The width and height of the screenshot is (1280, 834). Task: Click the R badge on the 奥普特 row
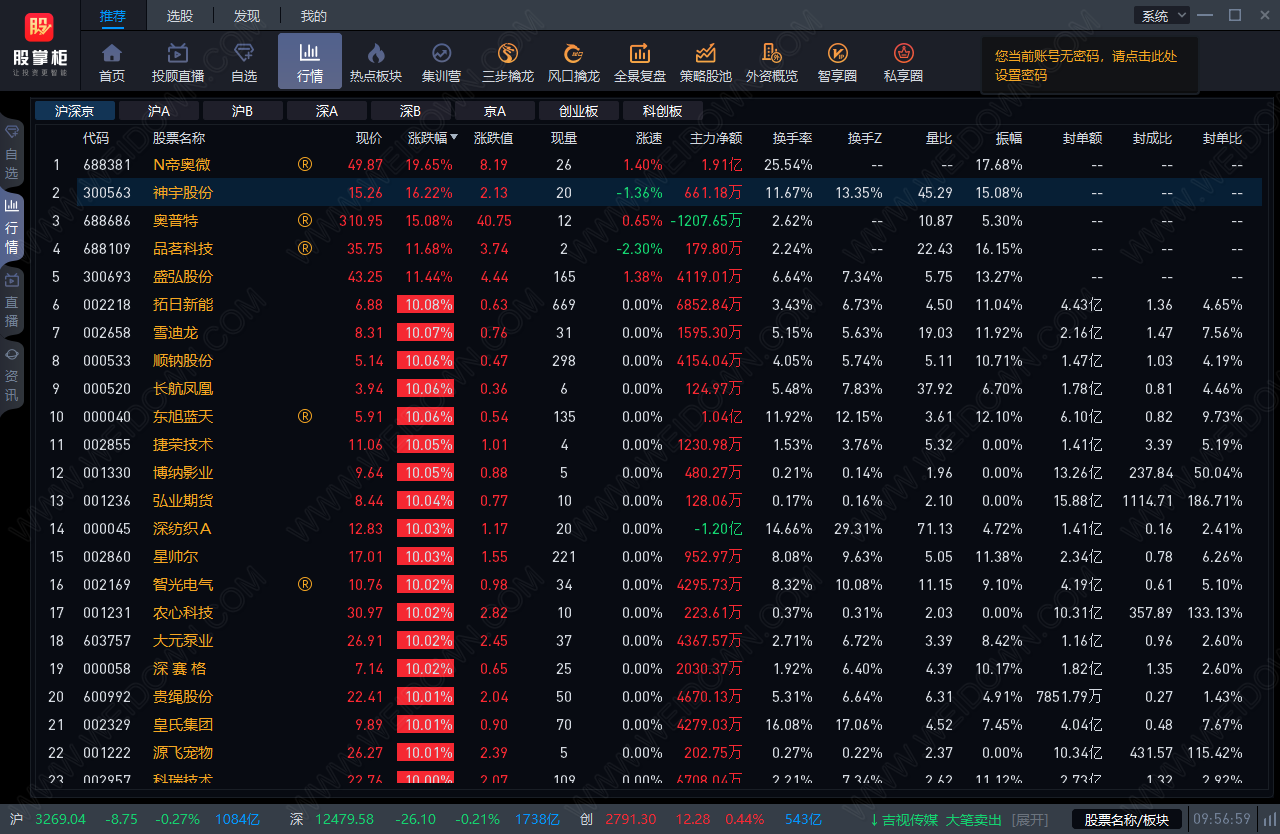[305, 220]
